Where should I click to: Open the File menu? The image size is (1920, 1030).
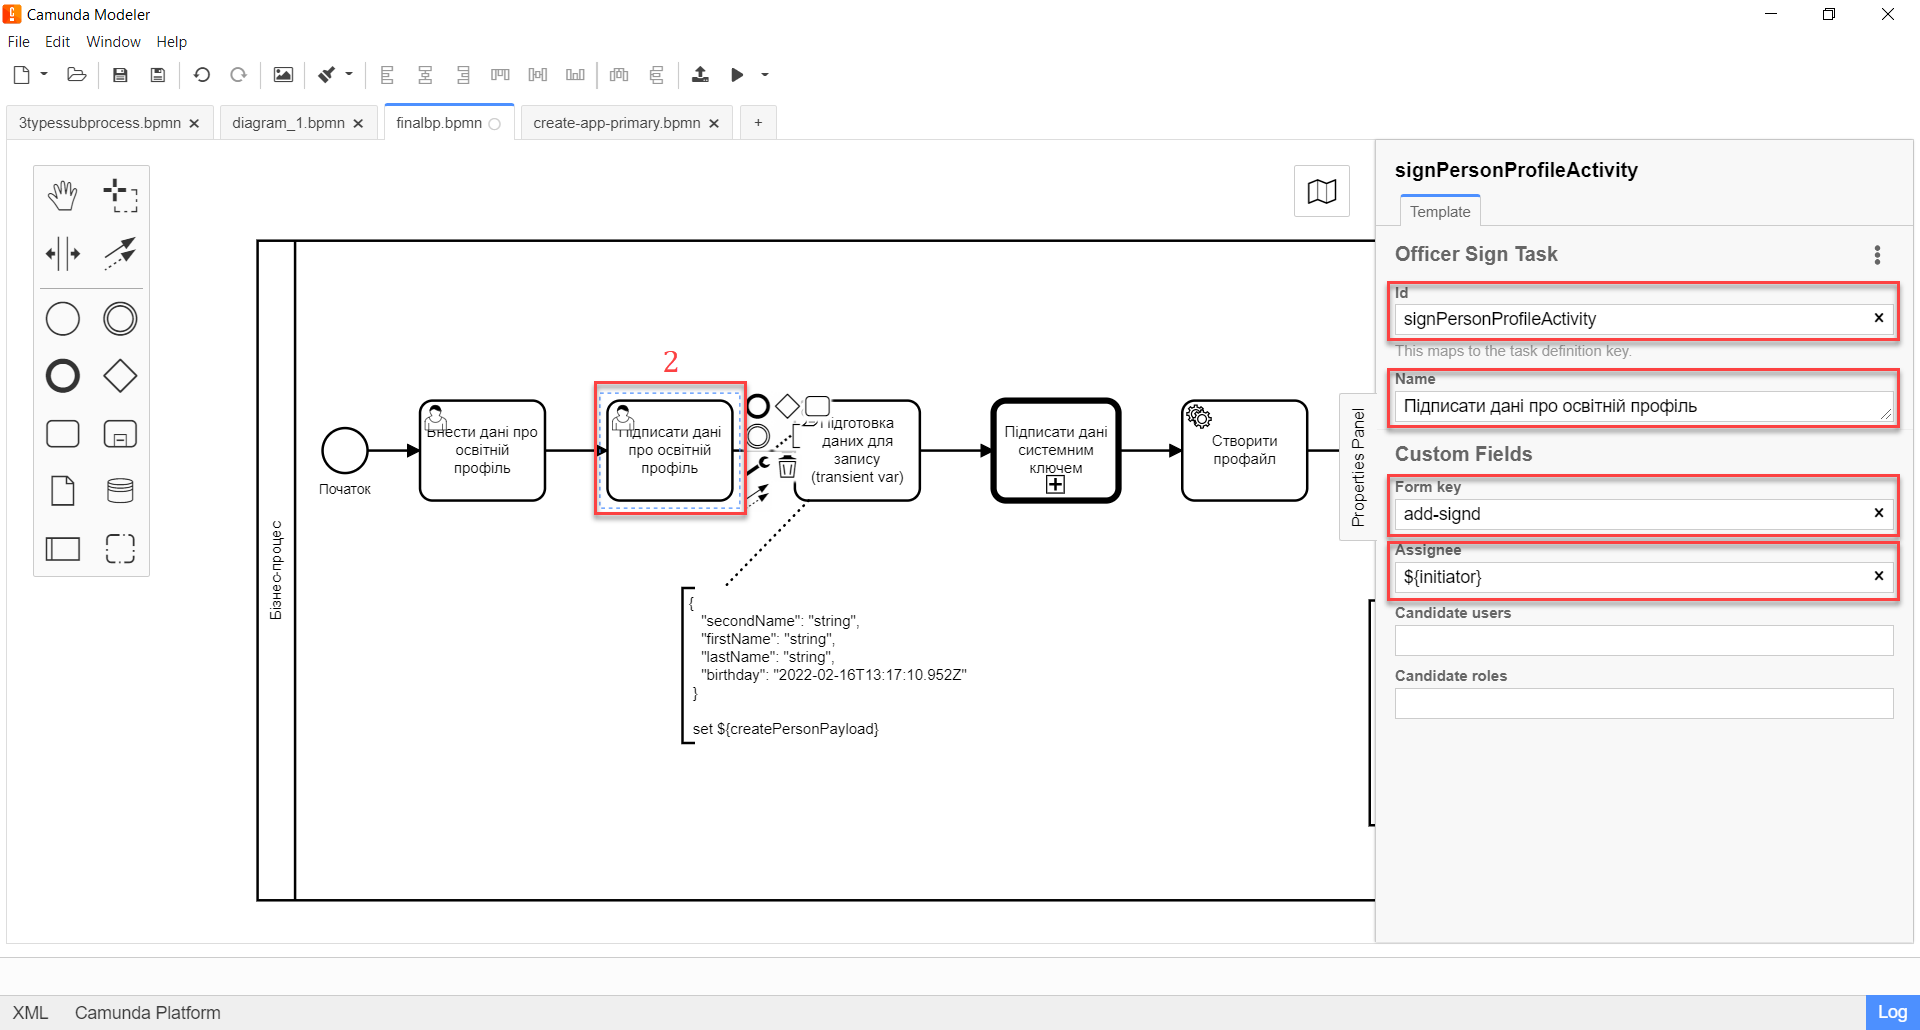point(18,42)
